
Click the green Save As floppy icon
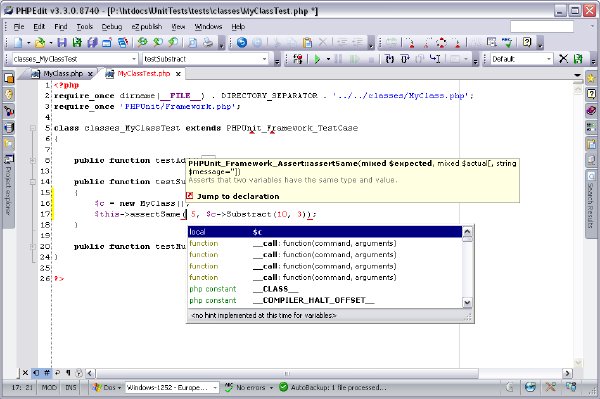(77, 42)
